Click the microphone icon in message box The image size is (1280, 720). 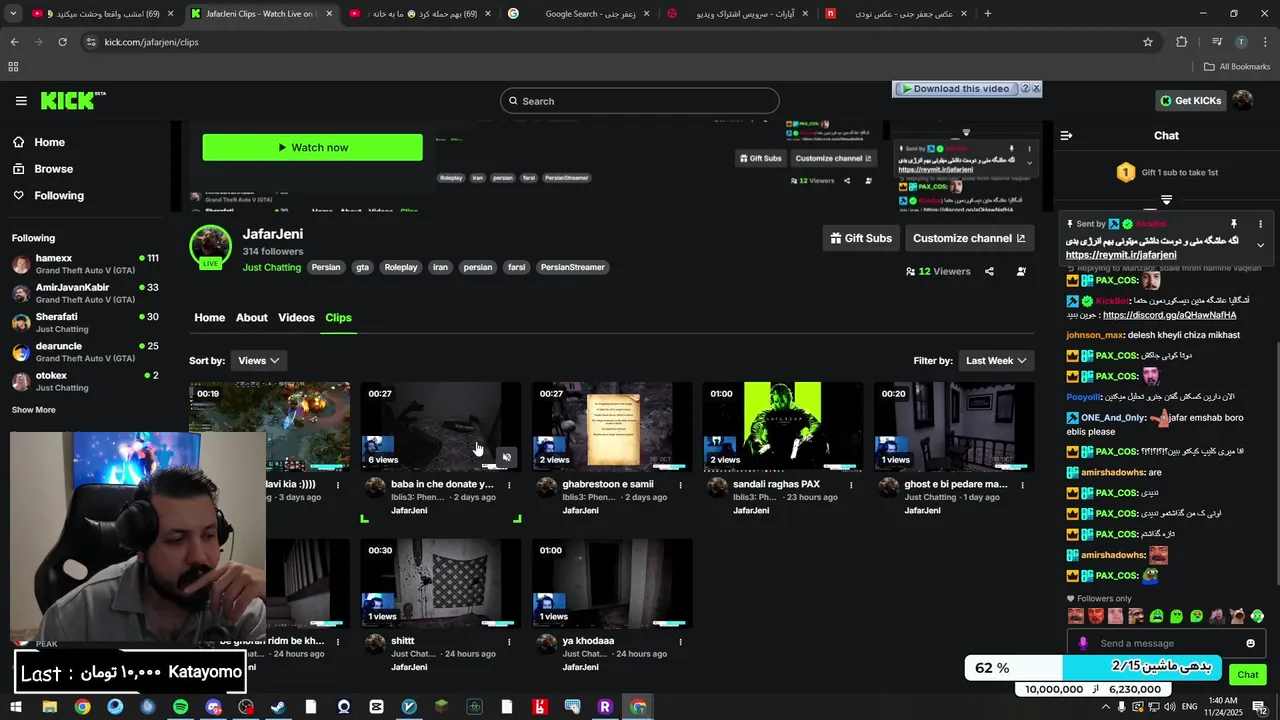pyautogui.click(x=1083, y=643)
